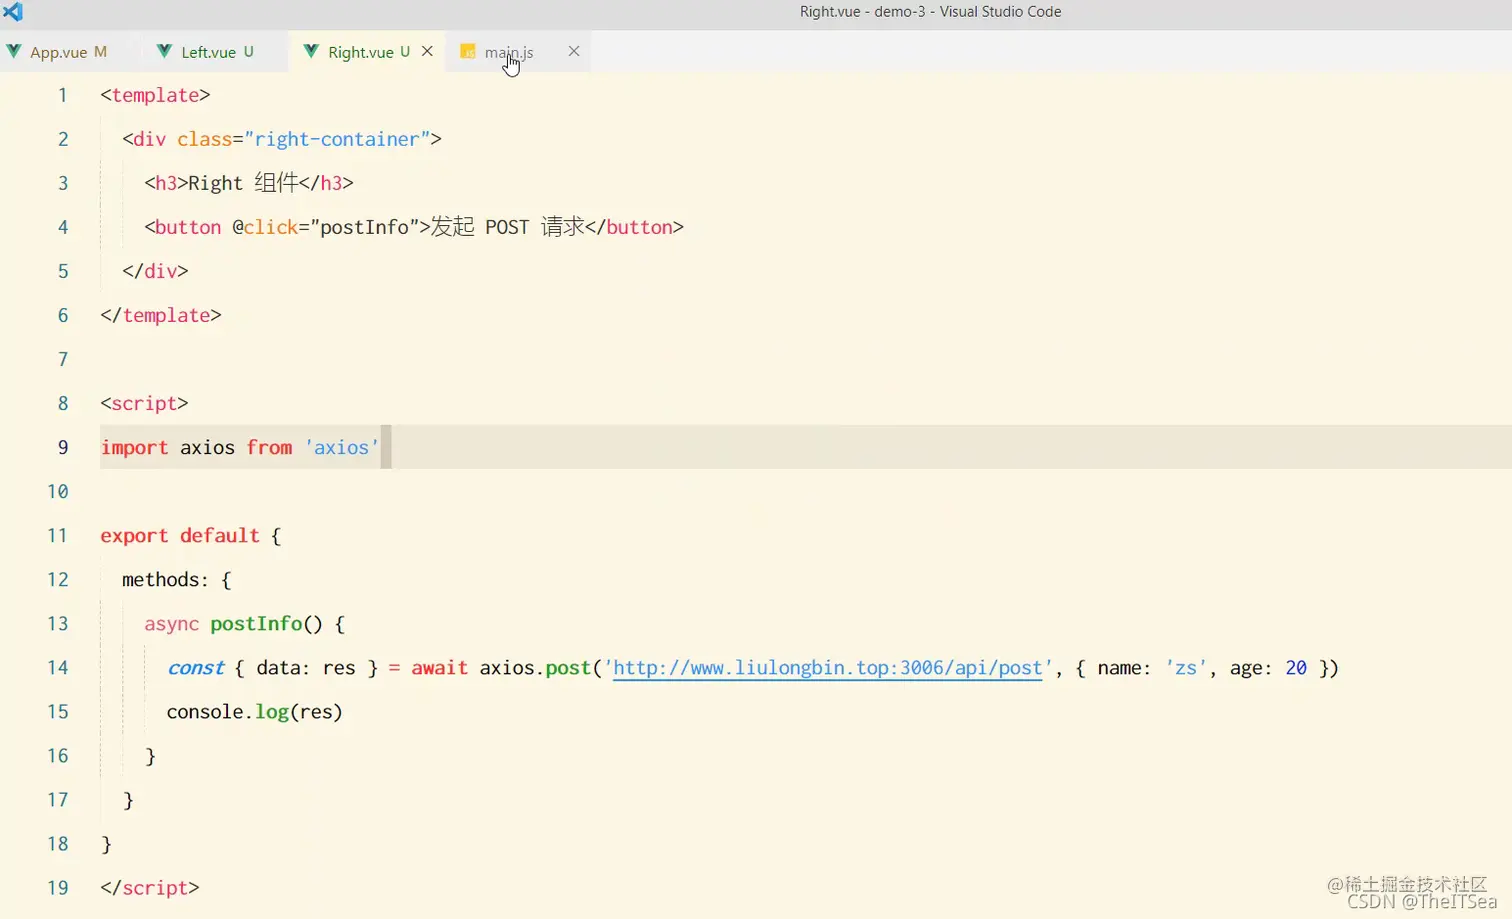Click the Vue icon on App.vue tab
1512x919 pixels.
(14, 51)
